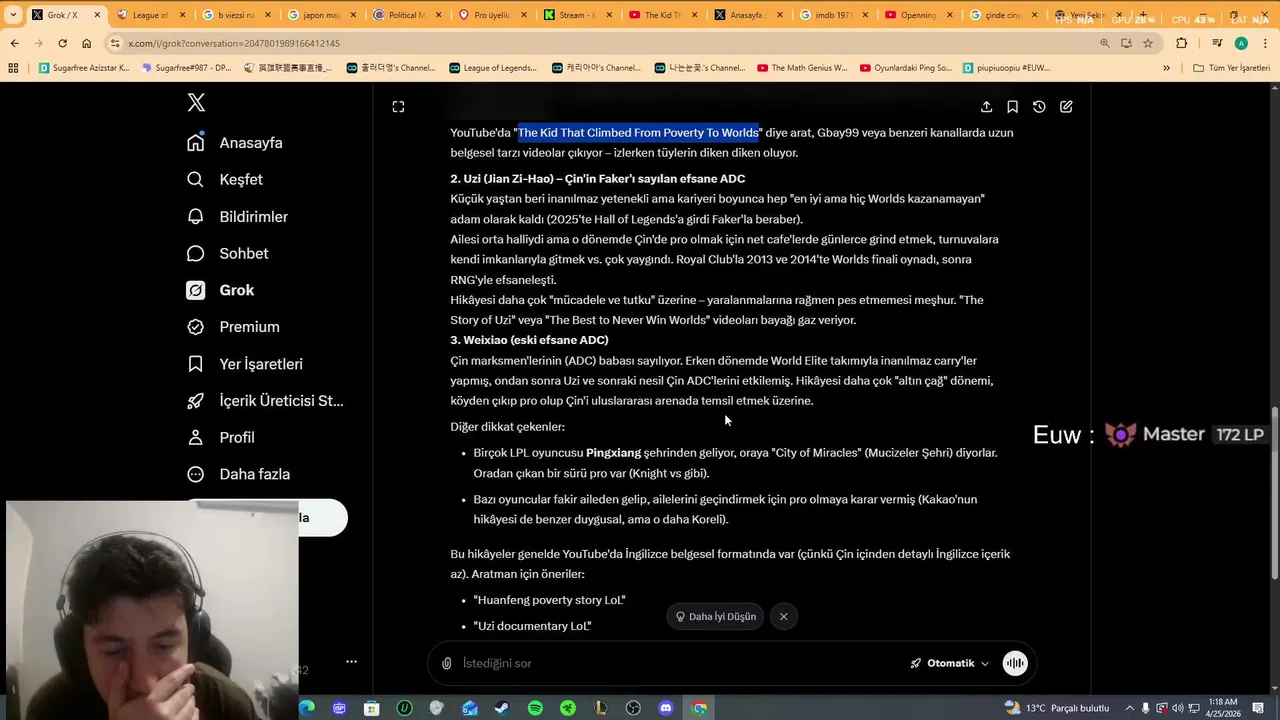
Task: Open the Otomatik mode dropdown
Action: [x=949, y=663]
